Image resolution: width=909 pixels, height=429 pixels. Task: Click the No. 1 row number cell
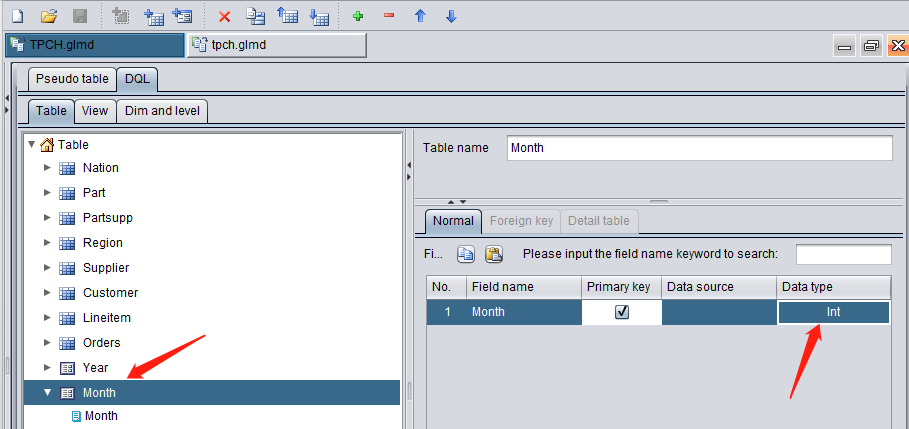[x=447, y=312]
